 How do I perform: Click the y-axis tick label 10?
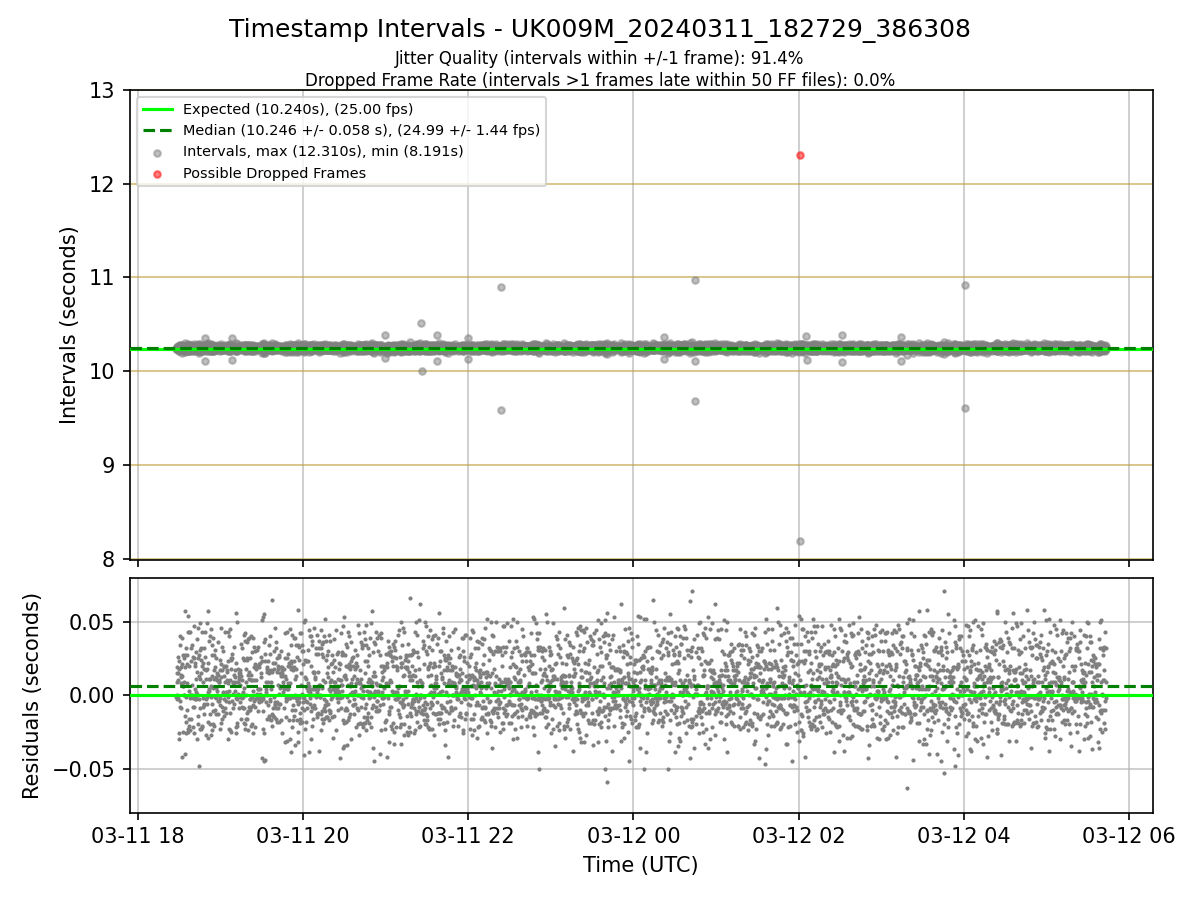[x=102, y=371]
